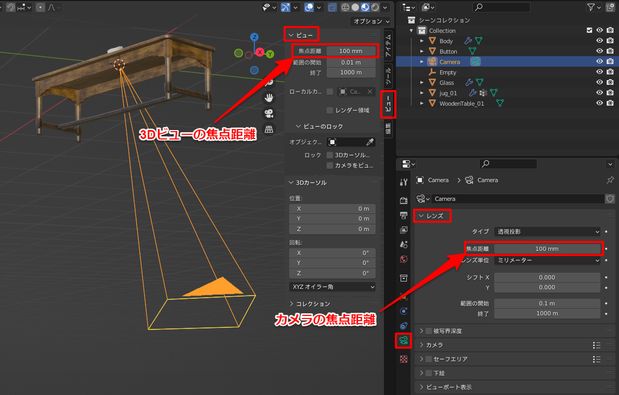619x395 pixels.
Task: Click the eyedropper beside オブジェクト field
Action: click(x=370, y=142)
